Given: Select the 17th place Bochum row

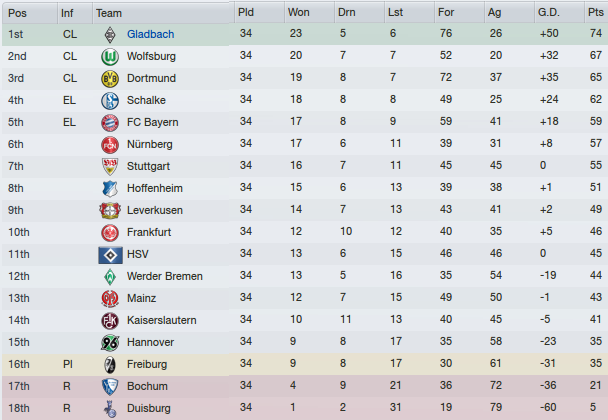Looking at the screenshot, I should coord(305,386).
